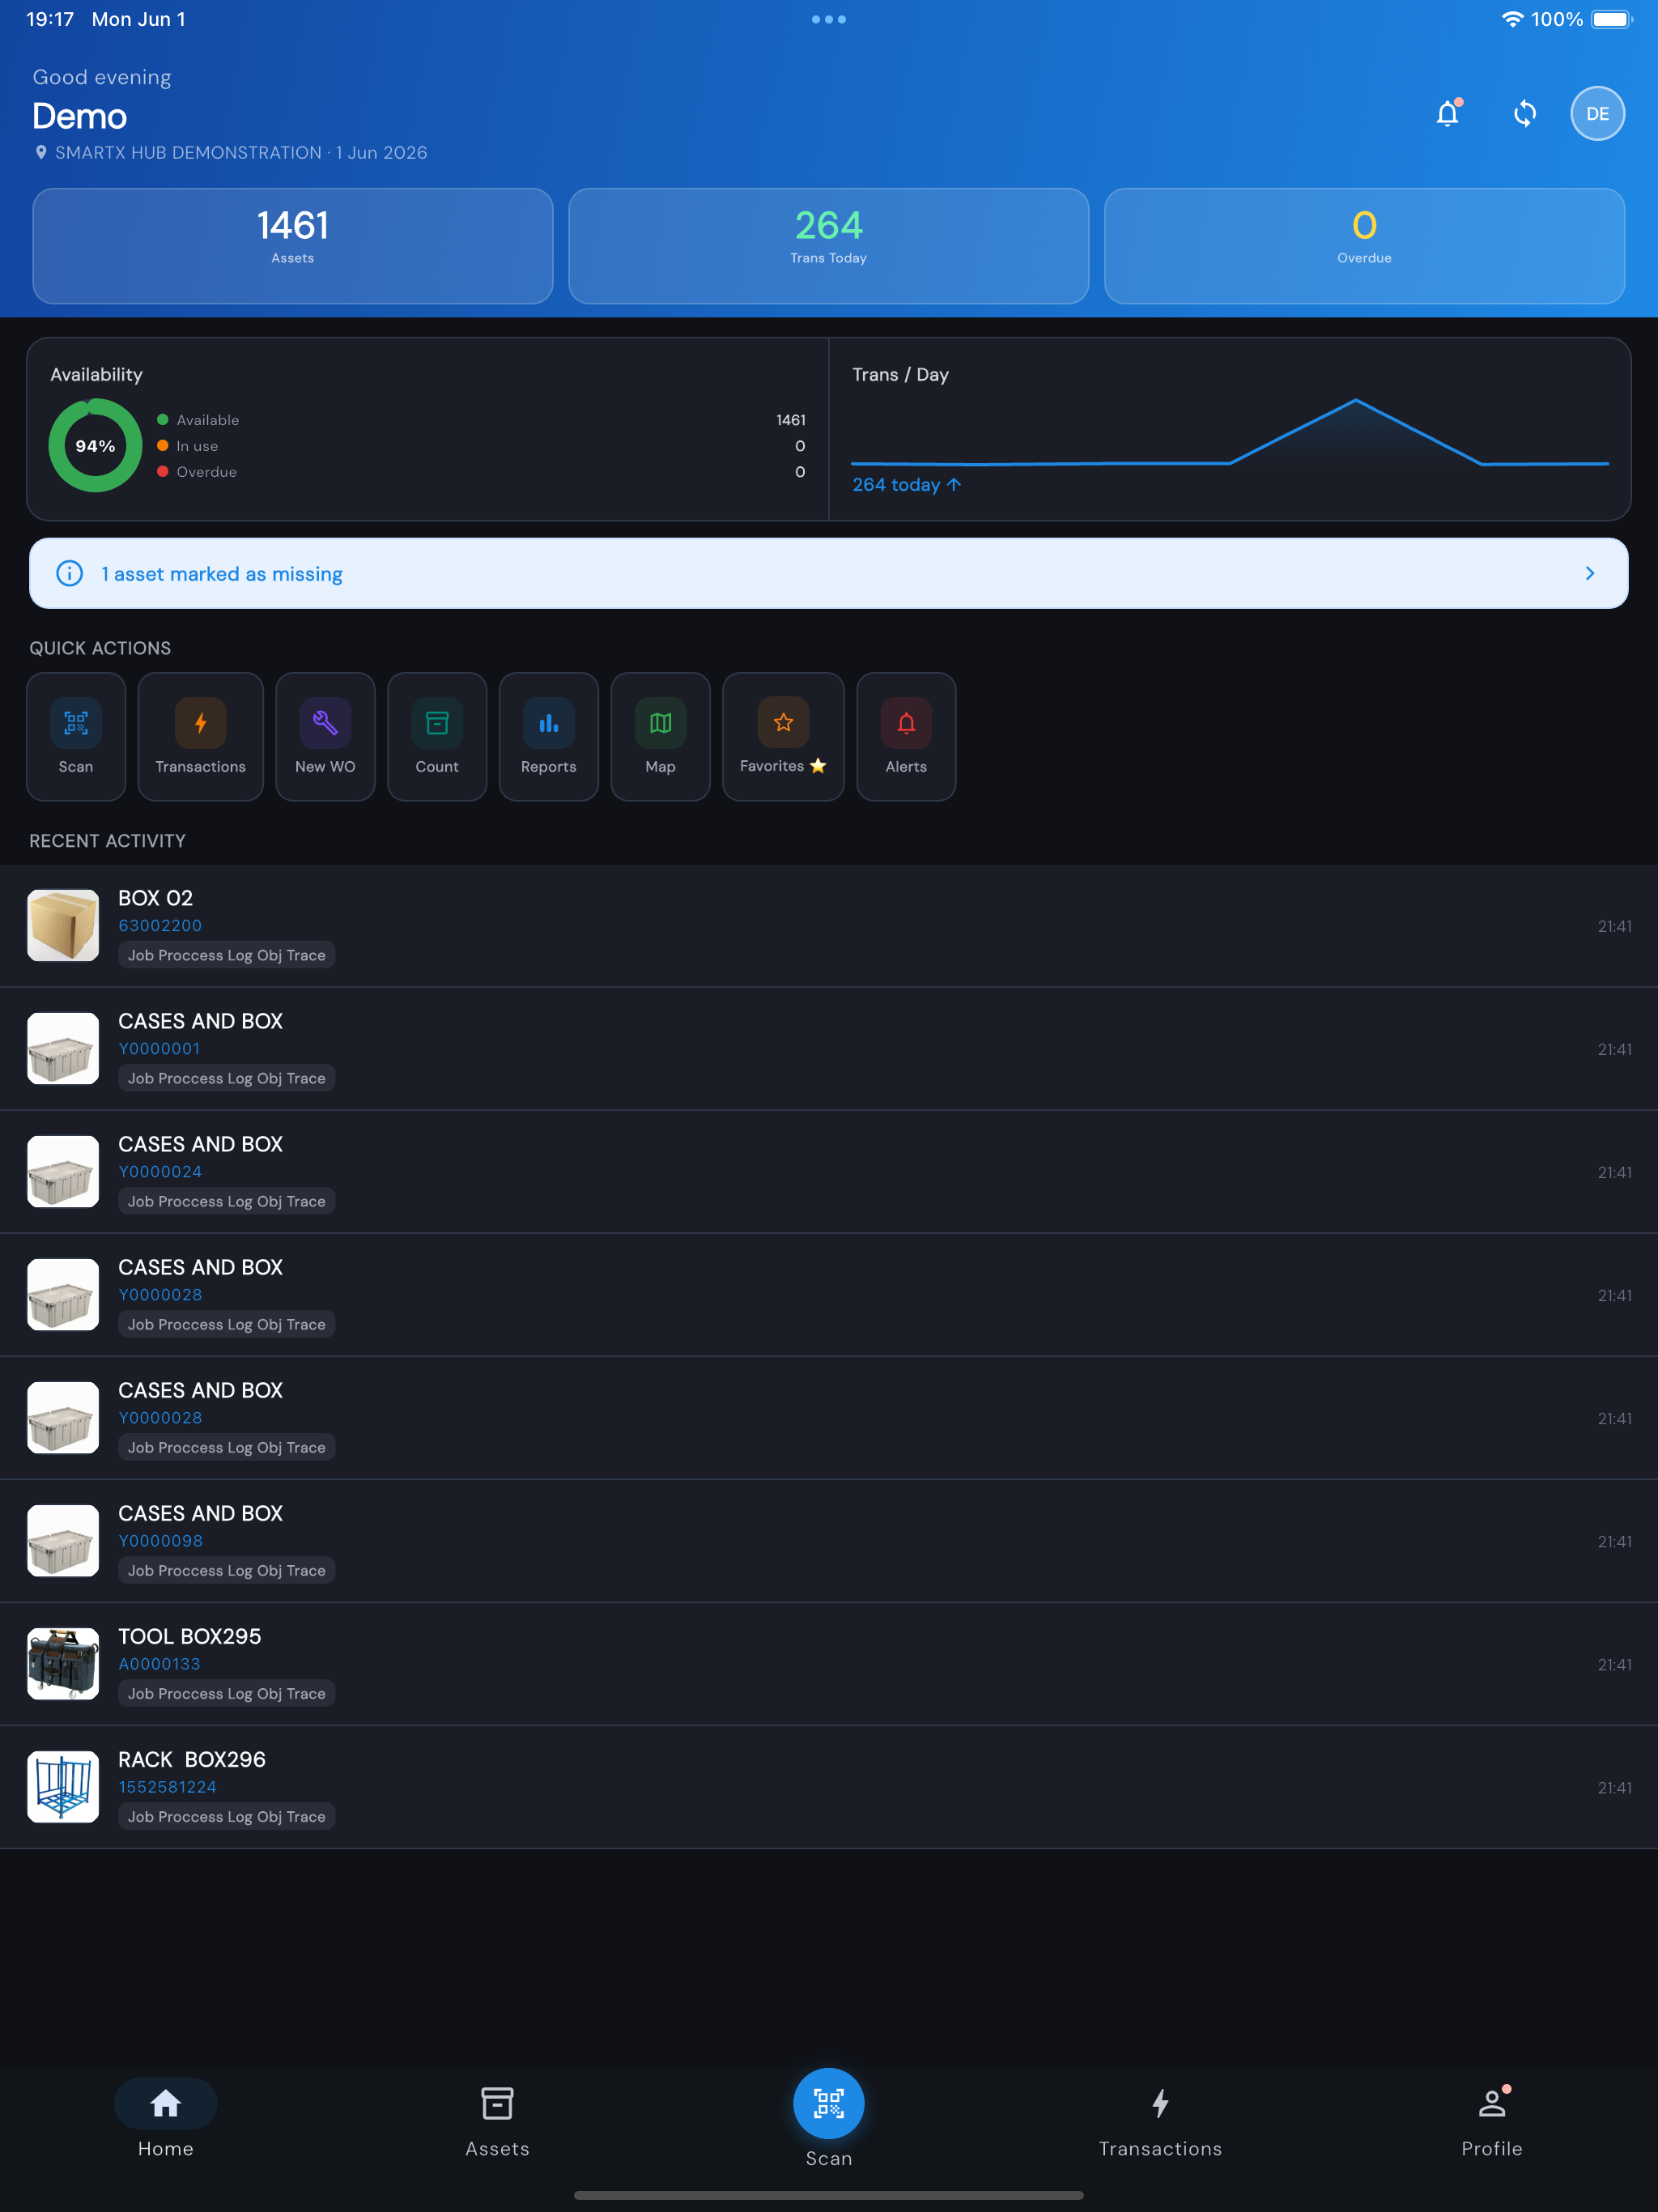Click the 94% availability donut chart
The height and width of the screenshot is (2212, 1658).
[x=95, y=446]
